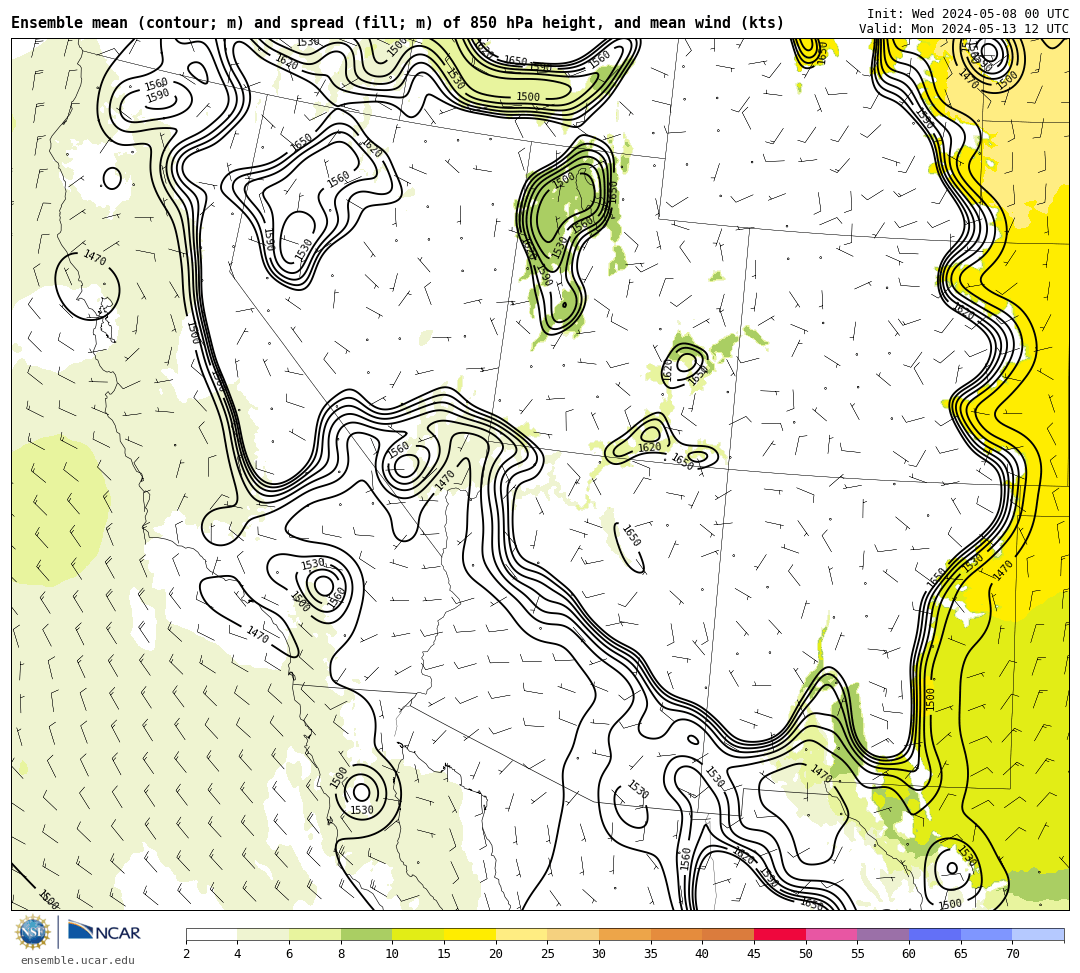Click the colorbar tick label 10
The height and width of the screenshot is (973, 1080).
point(393,954)
